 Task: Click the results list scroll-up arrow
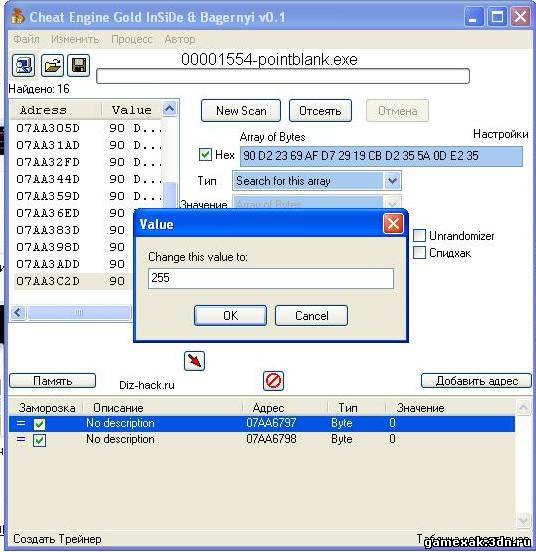point(170,109)
